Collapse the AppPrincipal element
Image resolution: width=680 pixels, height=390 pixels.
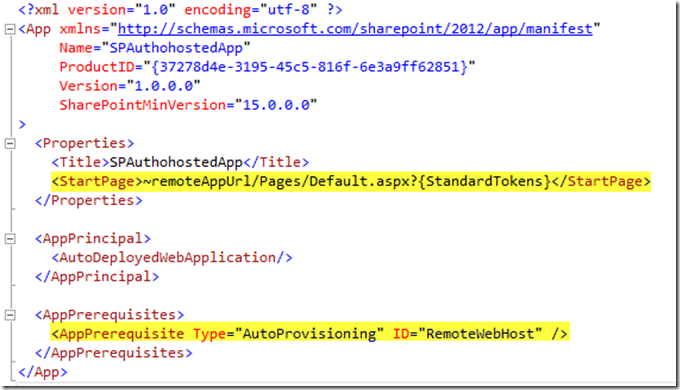10,239
